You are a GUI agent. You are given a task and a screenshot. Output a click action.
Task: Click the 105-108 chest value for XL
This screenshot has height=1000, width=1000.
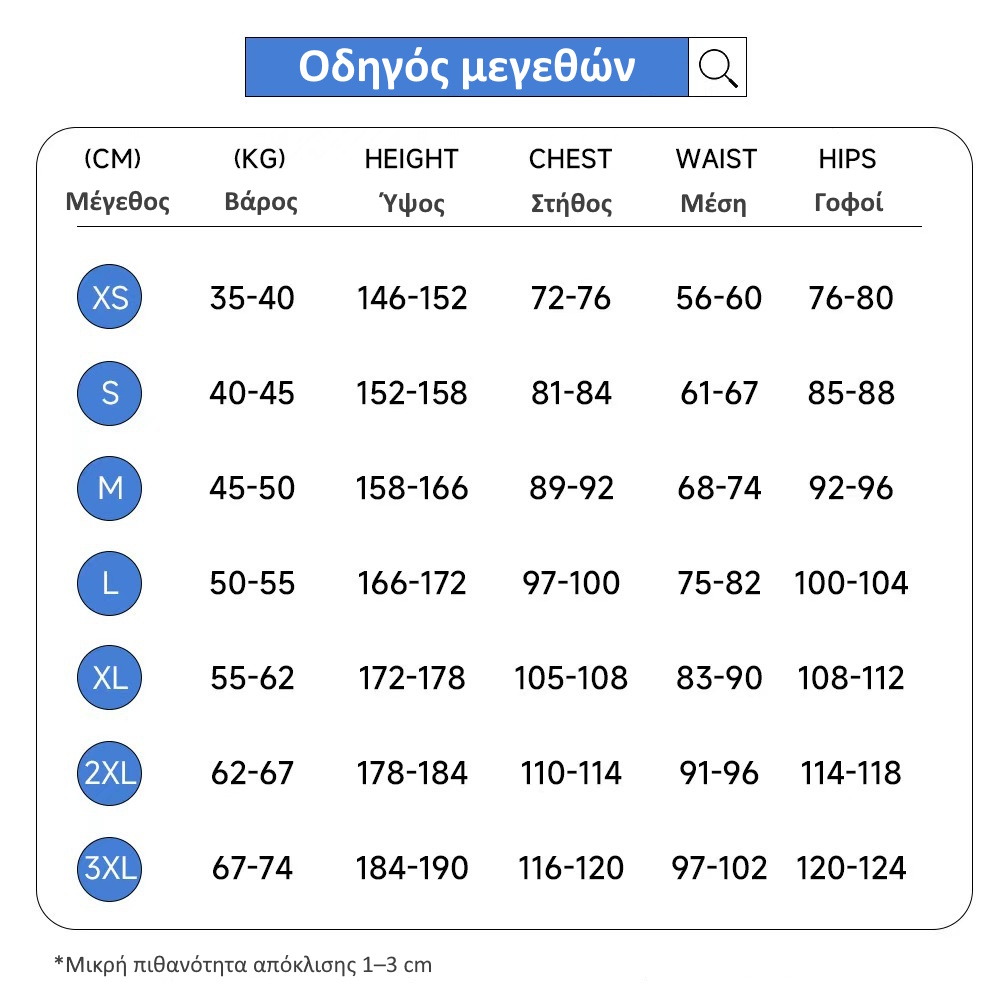(571, 678)
